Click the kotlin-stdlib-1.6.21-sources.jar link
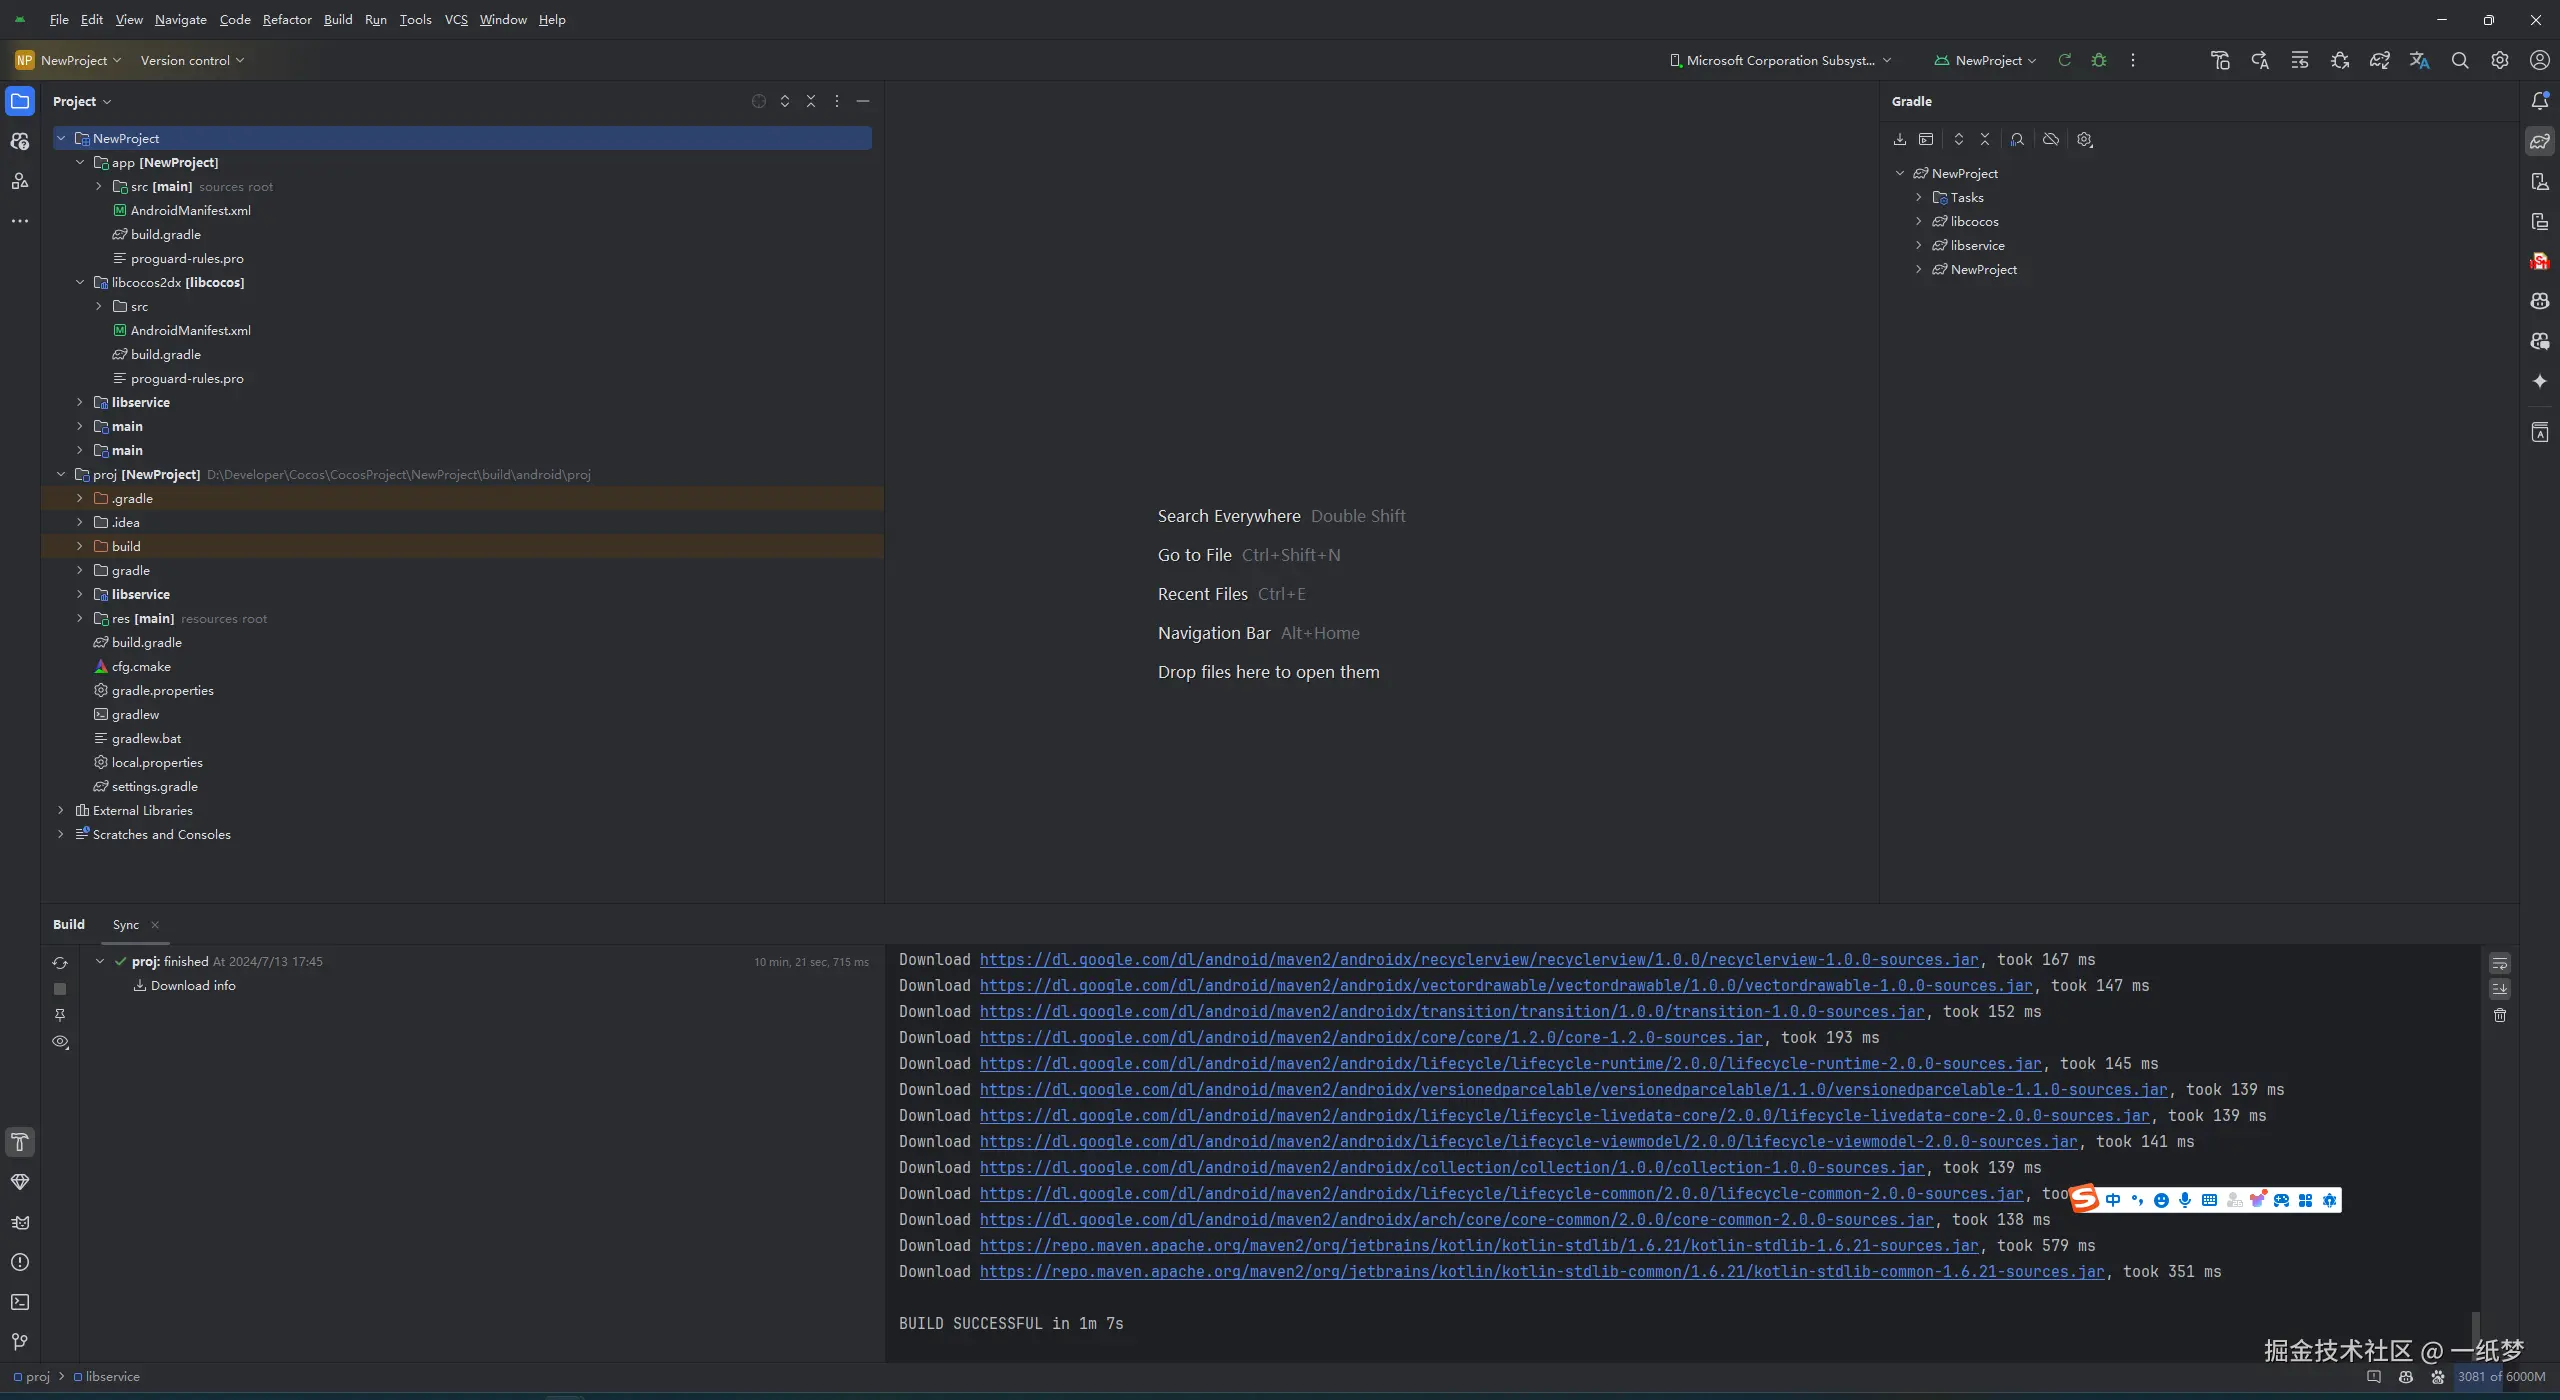The width and height of the screenshot is (2560, 1400). (x=1478, y=1246)
